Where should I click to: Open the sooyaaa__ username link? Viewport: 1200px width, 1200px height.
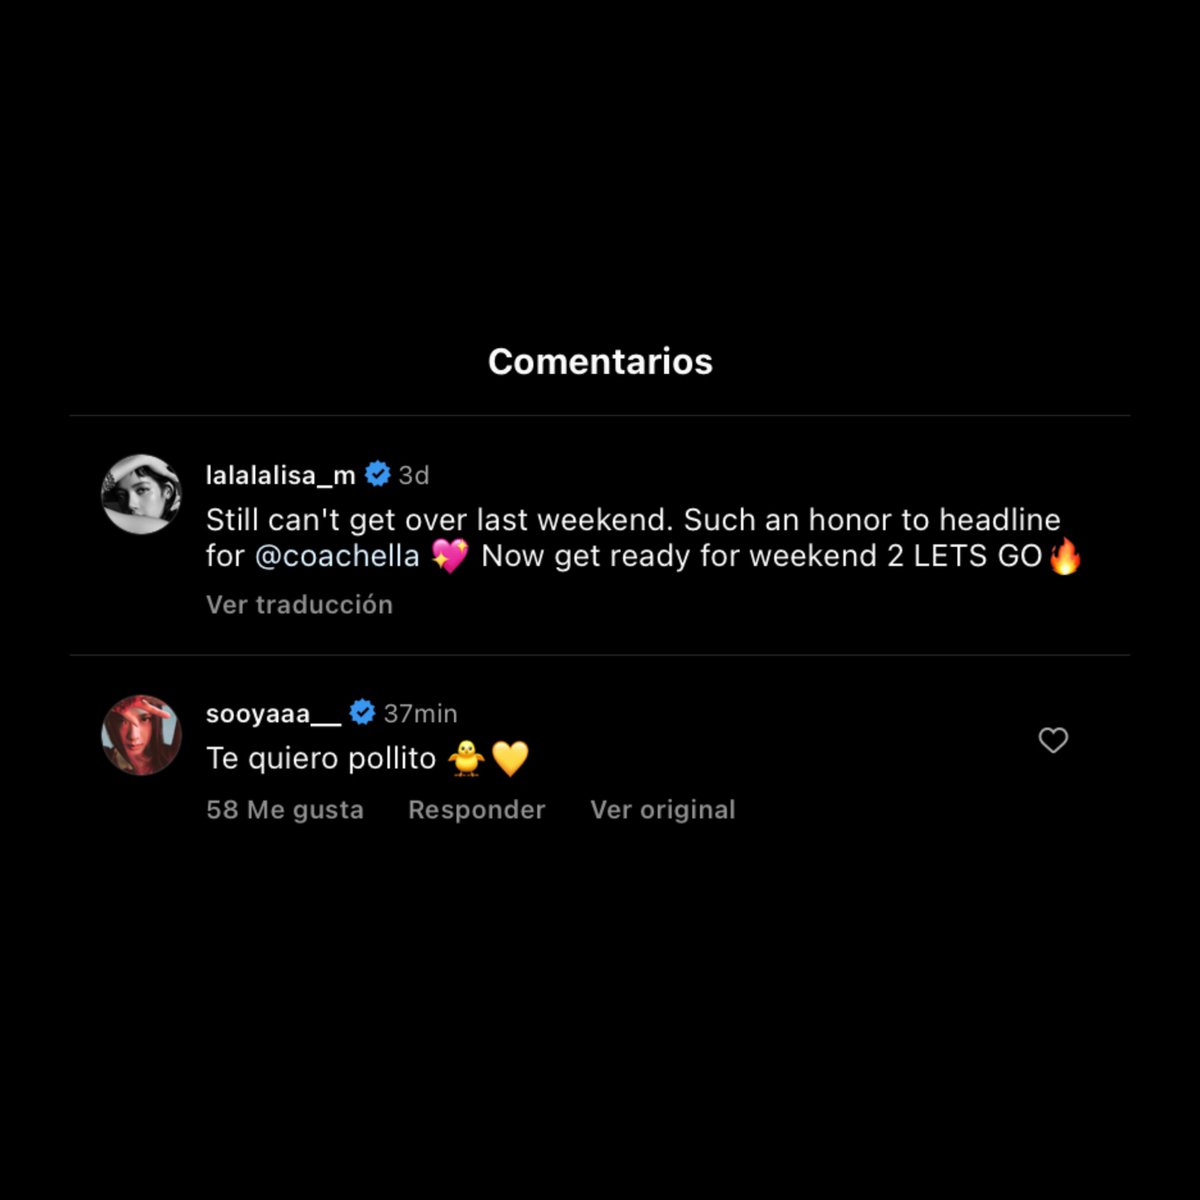click(x=274, y=714)
